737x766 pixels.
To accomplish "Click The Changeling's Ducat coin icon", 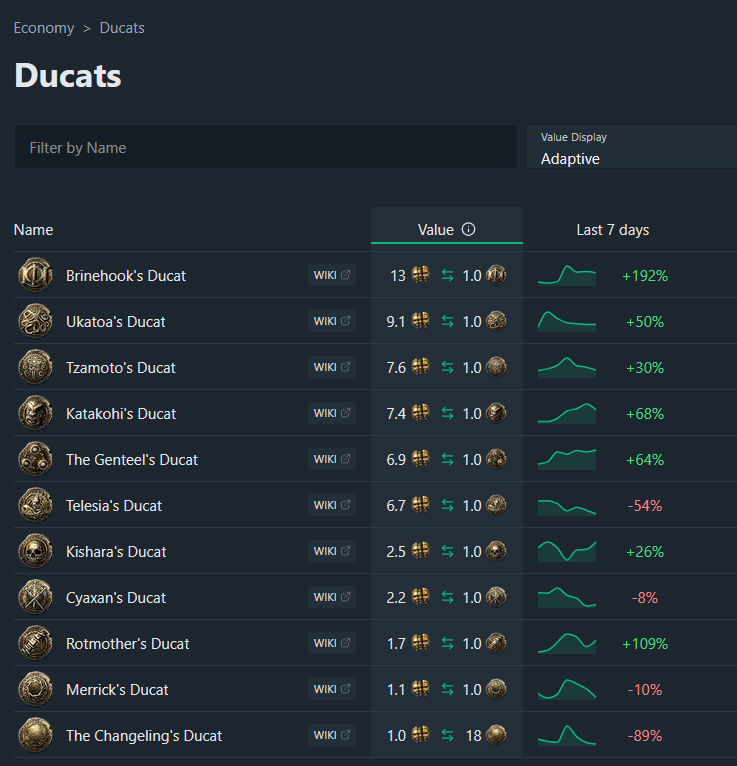I will (35, 735).
